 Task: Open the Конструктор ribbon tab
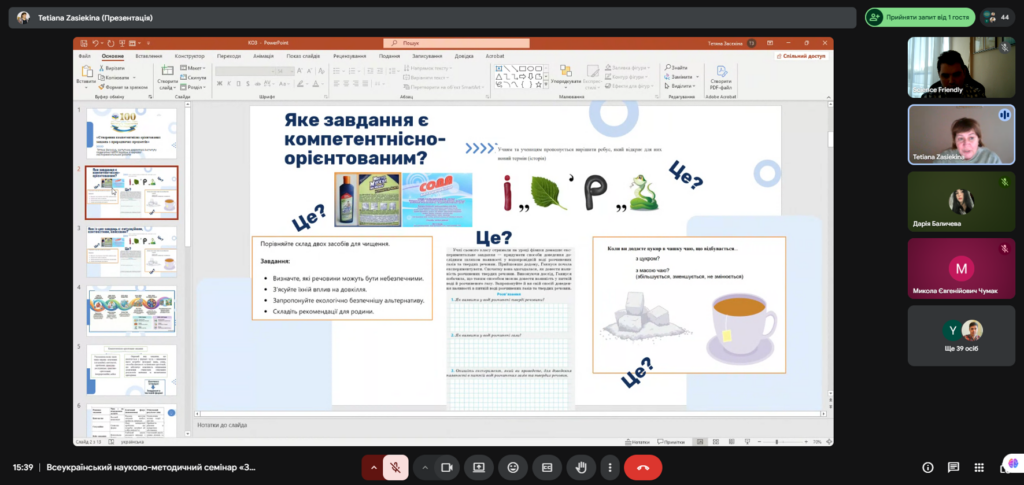click(x=190, y=57)
